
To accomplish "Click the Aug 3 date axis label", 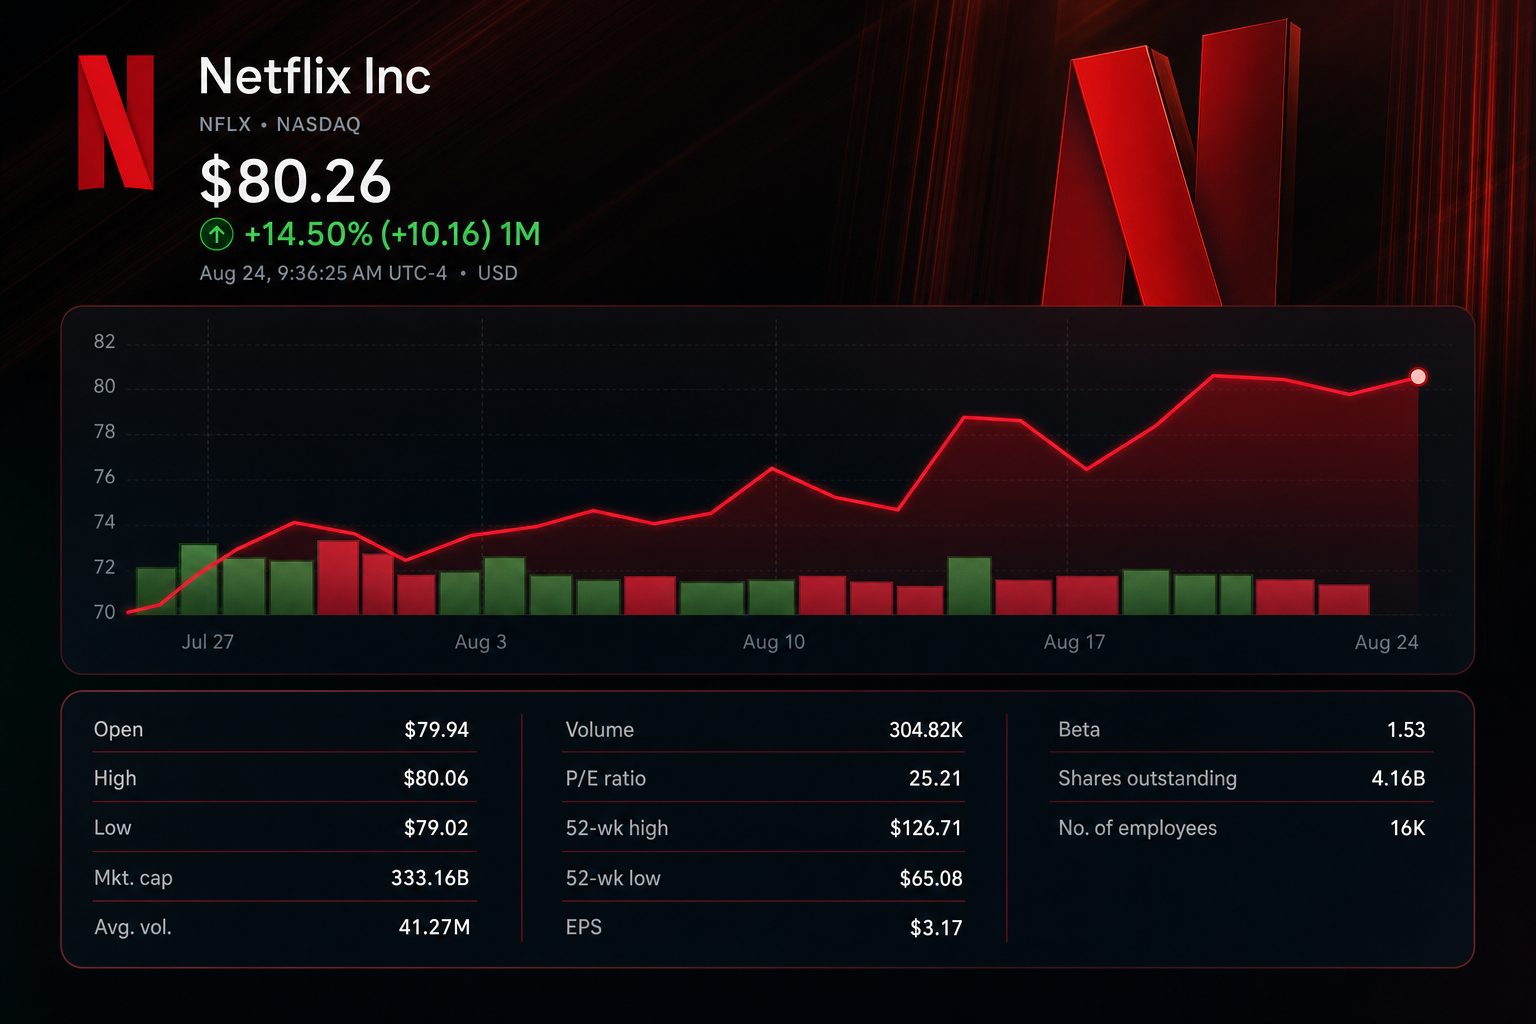I will [x=480, y=642].
